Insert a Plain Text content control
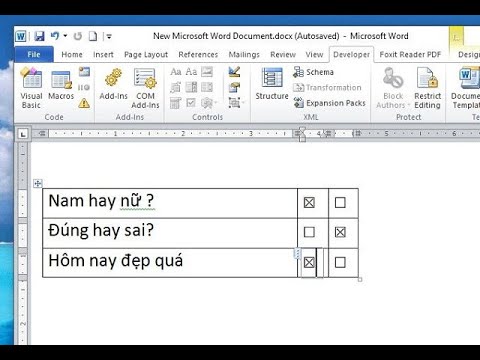The width and height of the screenshot is (480, 360). point(191,72)
